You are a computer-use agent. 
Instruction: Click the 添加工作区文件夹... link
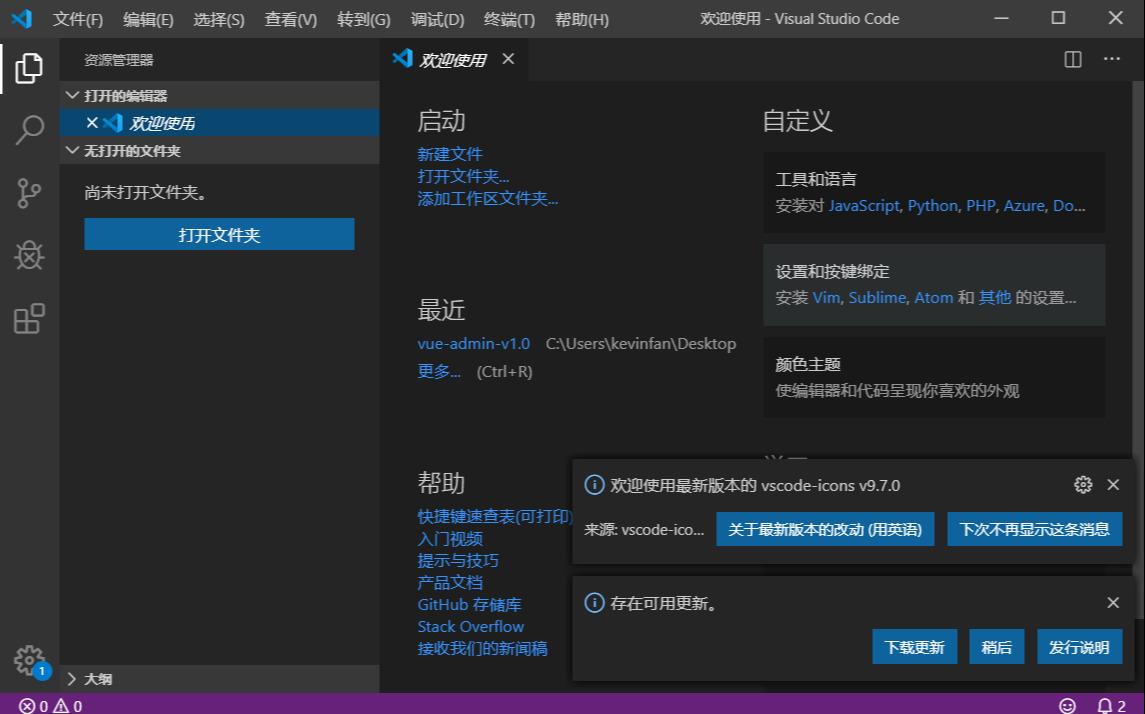coord(487,198)
